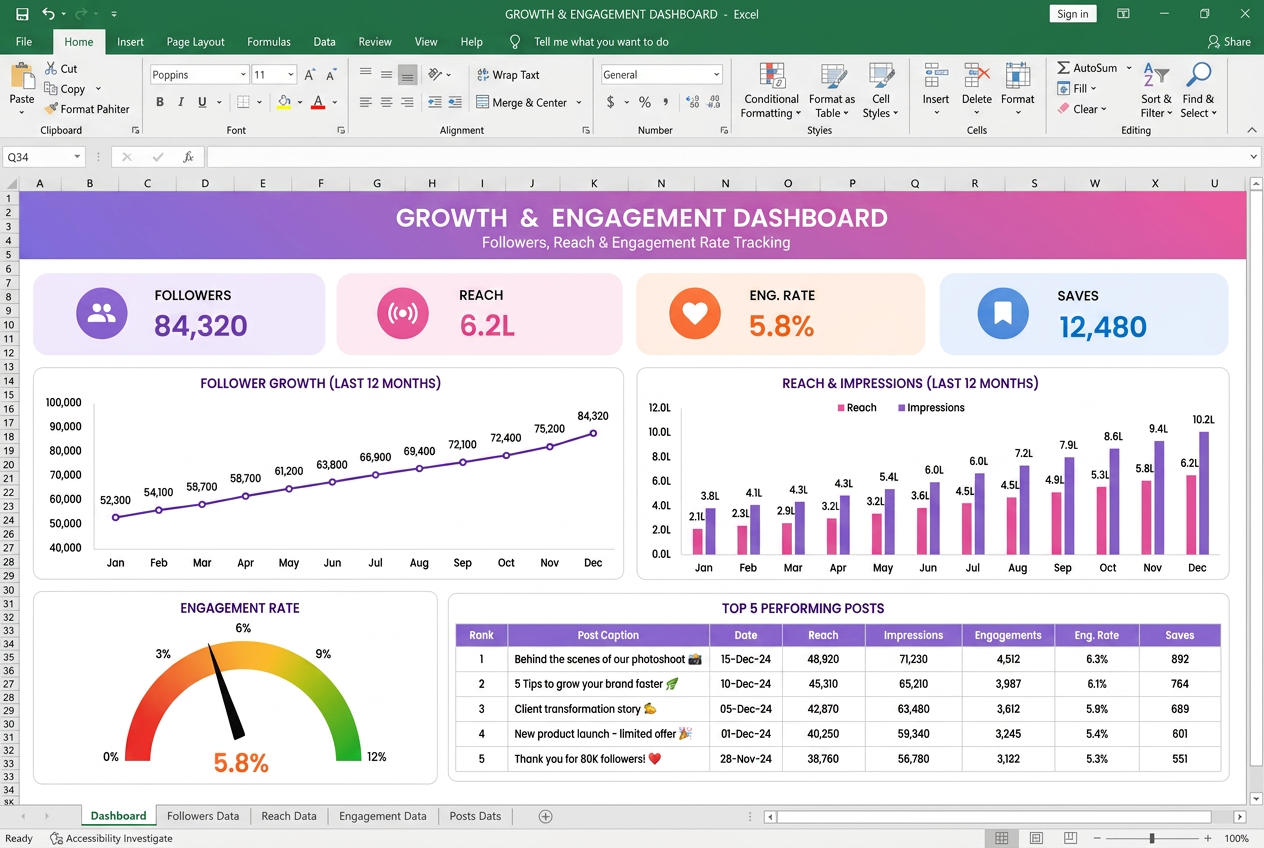Switch to the Page Layout tab

[x=195, y=42]
